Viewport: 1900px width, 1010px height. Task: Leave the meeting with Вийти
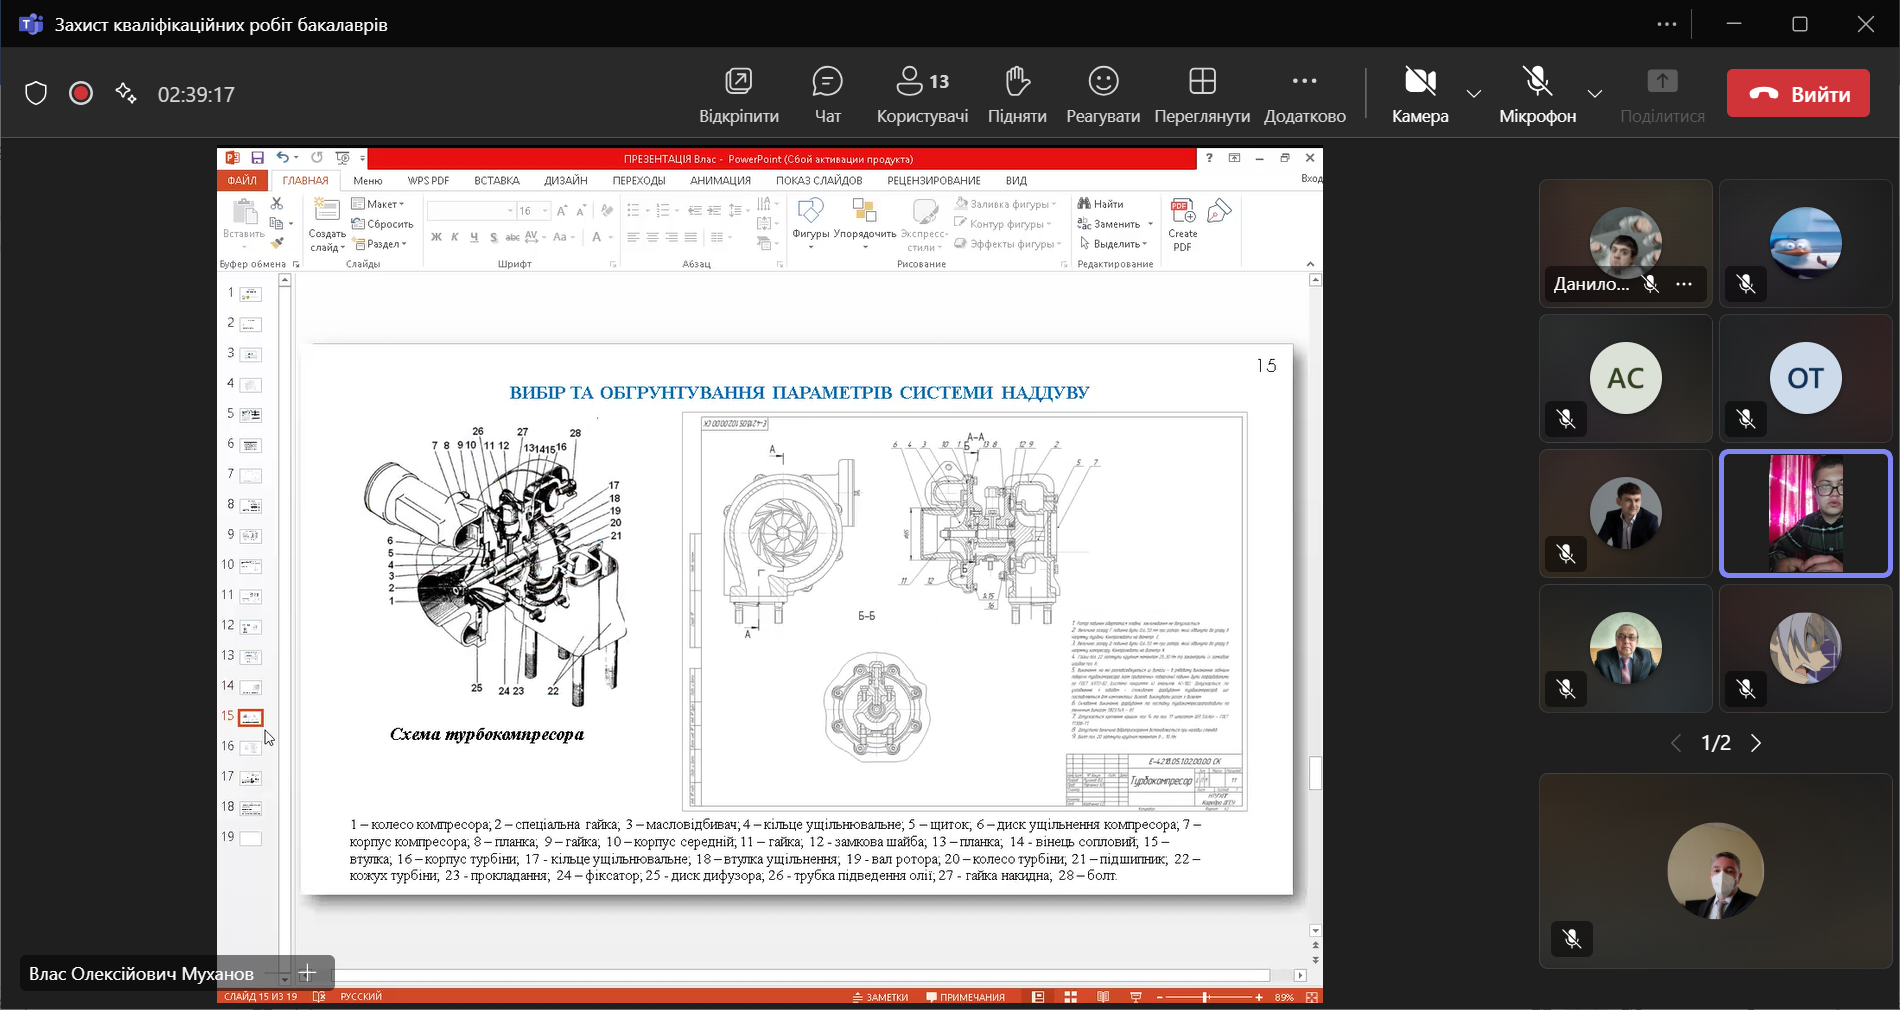point(1798,94)
